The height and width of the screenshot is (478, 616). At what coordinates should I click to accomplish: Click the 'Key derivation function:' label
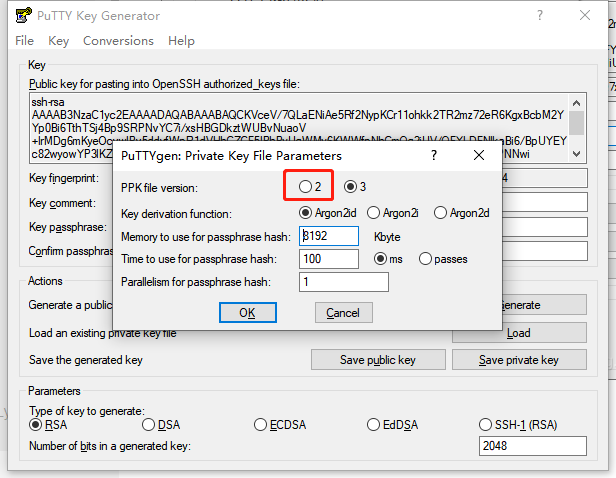pos(176,214)
